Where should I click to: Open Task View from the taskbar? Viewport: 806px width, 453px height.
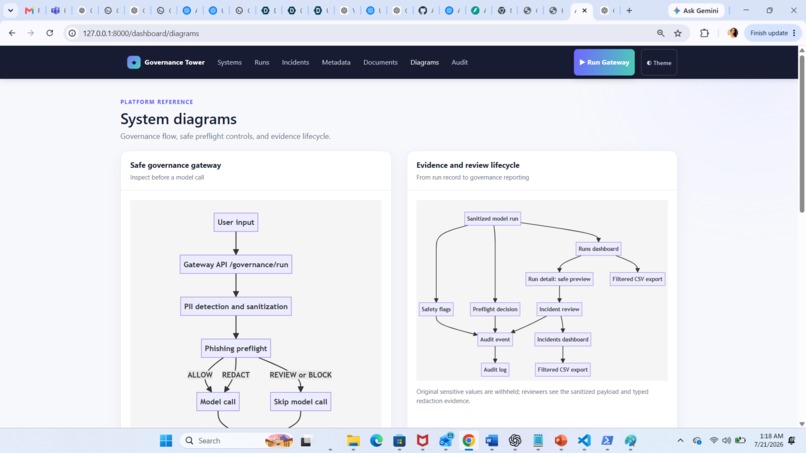point(306,441)
